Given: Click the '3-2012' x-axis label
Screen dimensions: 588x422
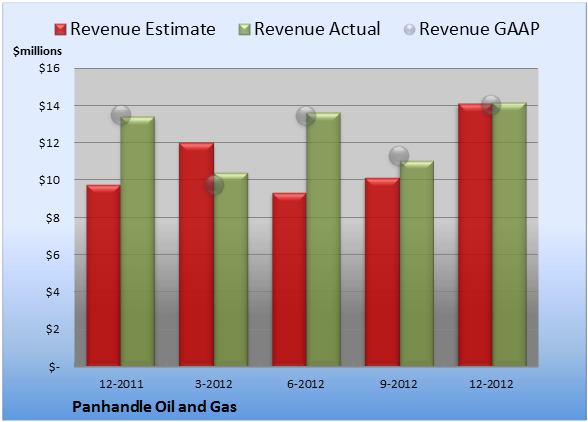Looking at the screenshot, I should click(x=214, y=384).
